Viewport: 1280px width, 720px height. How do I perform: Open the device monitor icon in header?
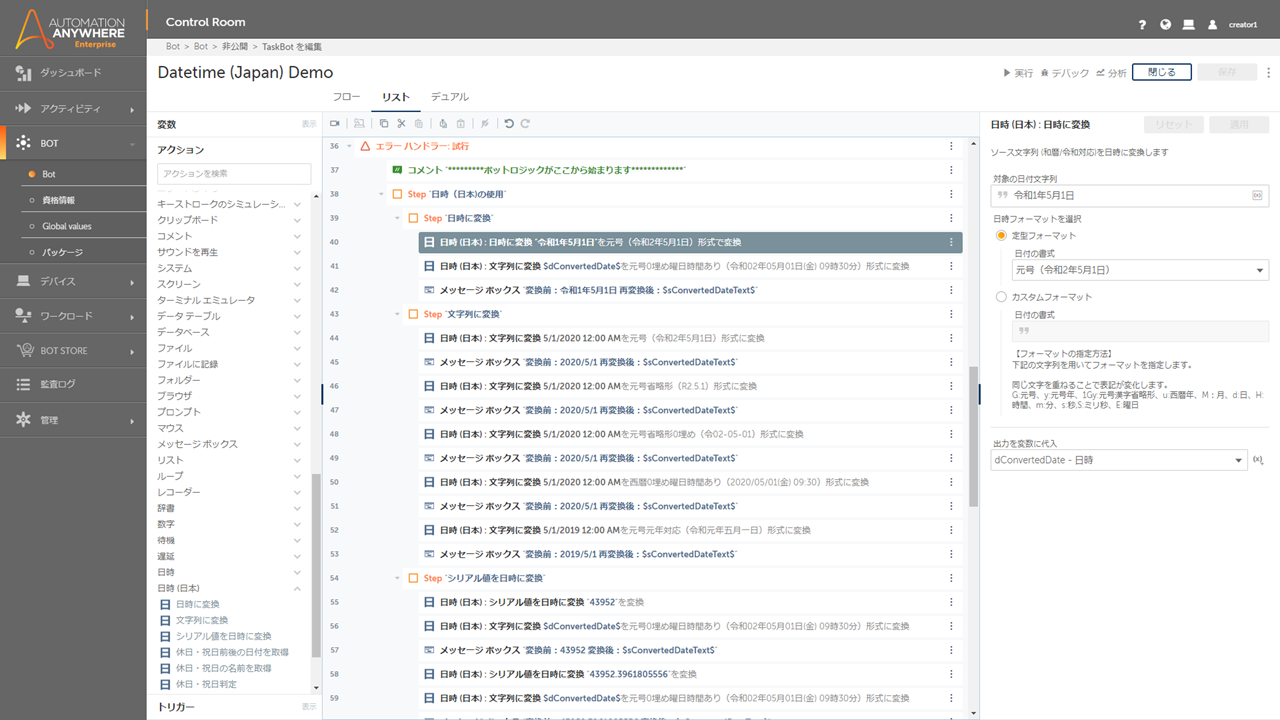click(x=1188, y=24)
